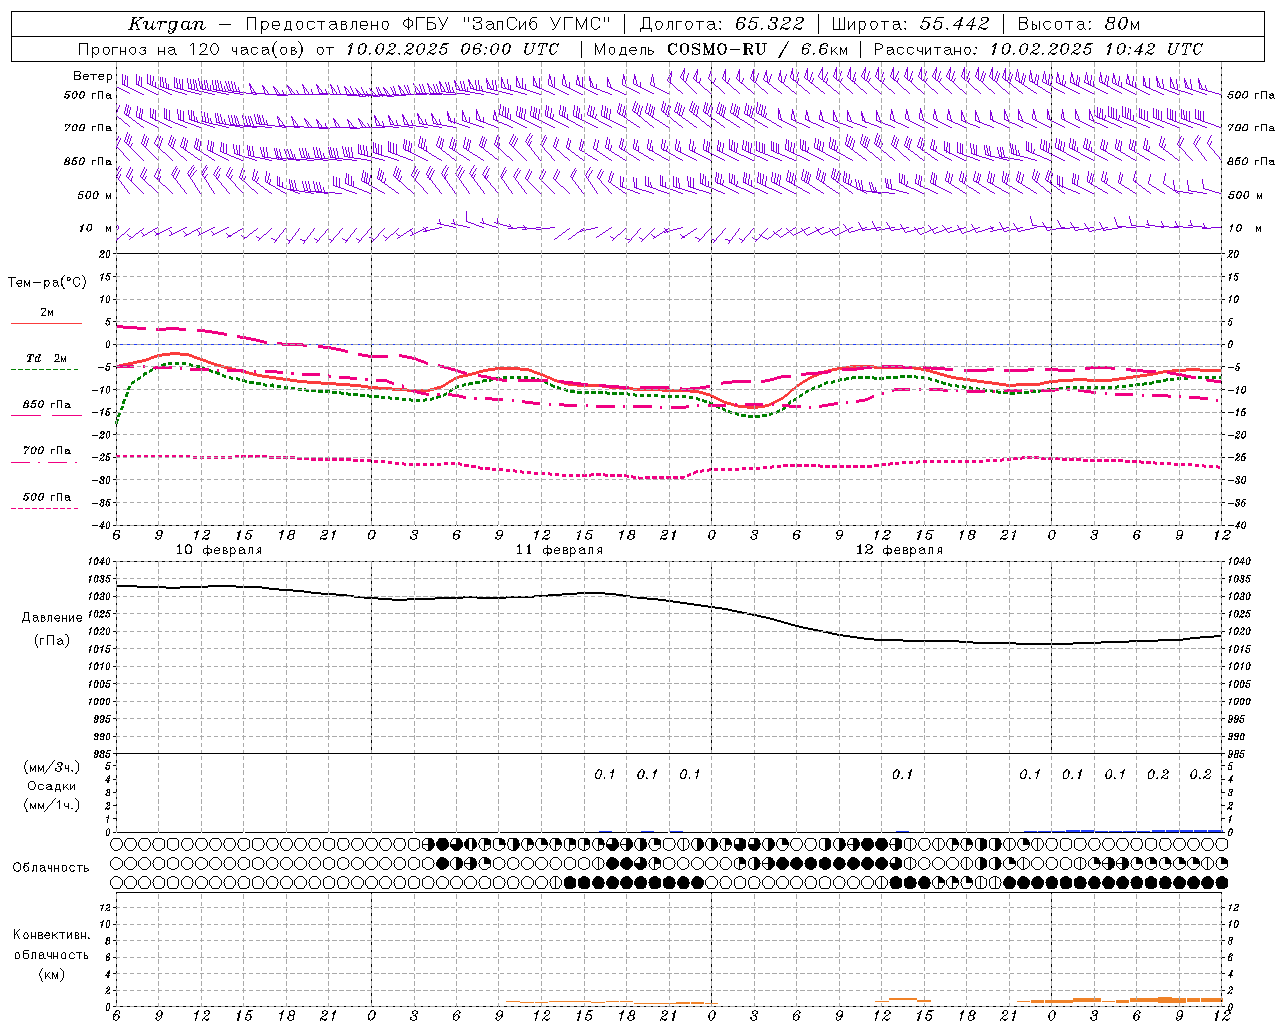
Task: Click the "700 гПа" temperature legend entry
Action: (46, 451)
